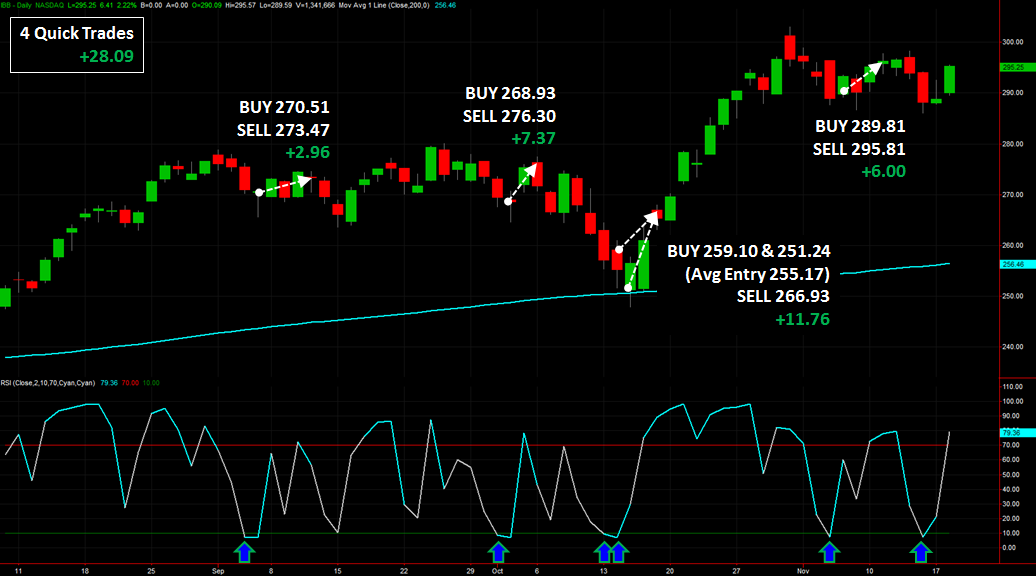Viewport: 1036px width, 576px height.
Task: Click the 'Sep' date axis label
Action: point(218,571)
